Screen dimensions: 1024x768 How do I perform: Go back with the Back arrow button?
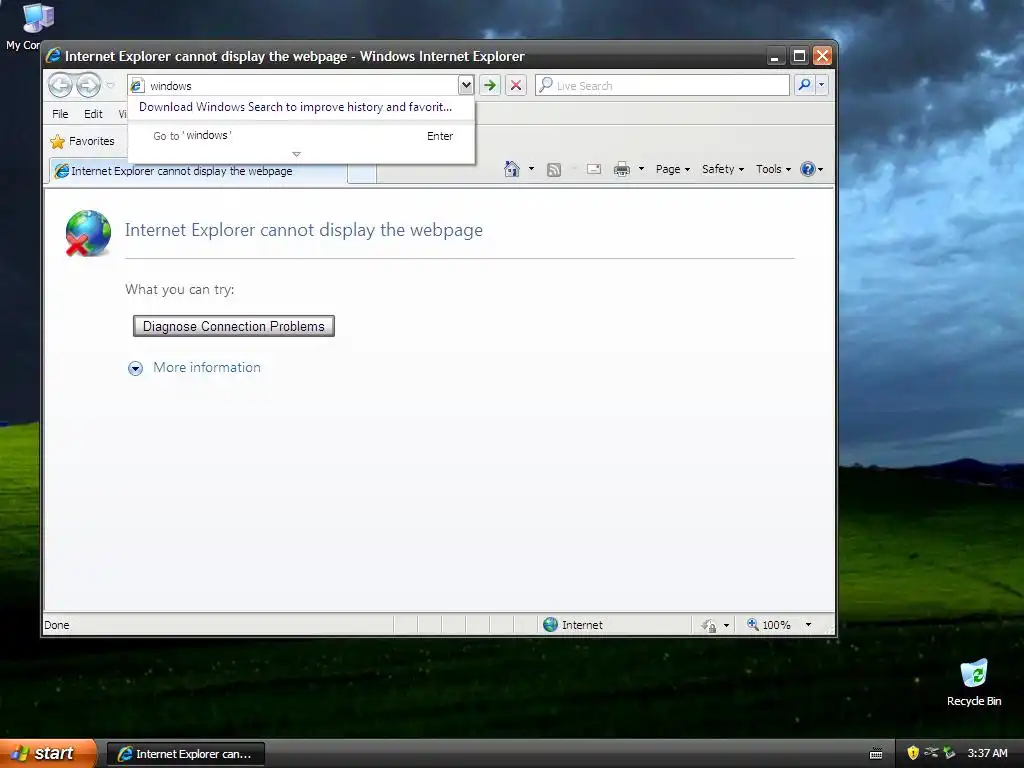61,86
